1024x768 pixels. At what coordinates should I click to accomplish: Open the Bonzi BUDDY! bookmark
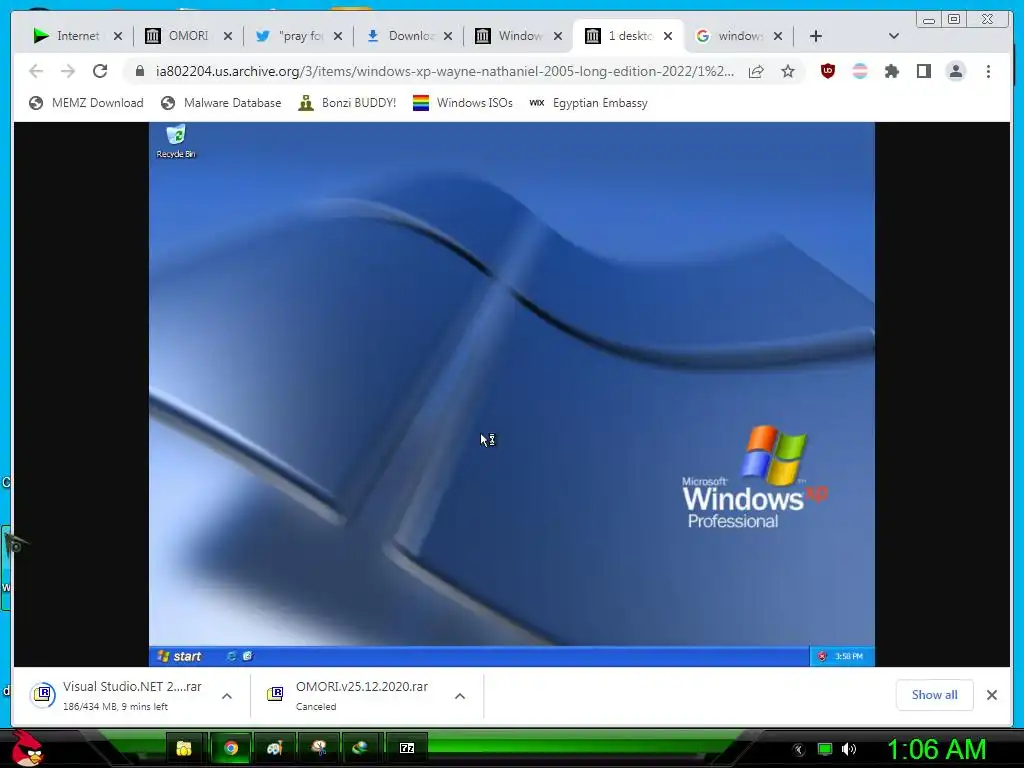(x=347, y=103)
